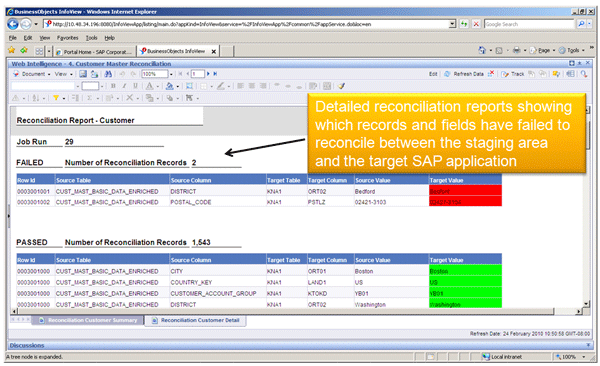Screen dimensions: 600x366
Task: Click the Edit button in report toolbar
Action: pyautogui.click(x=433, y=74)
